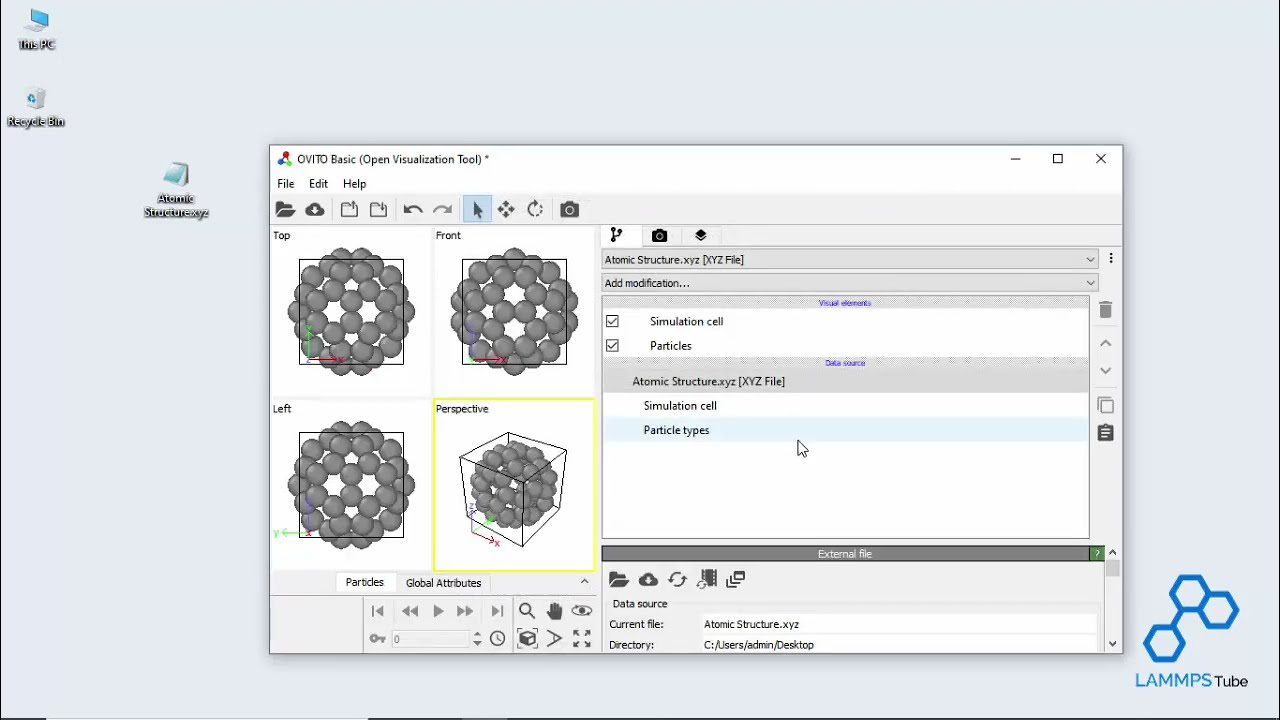
Task: Click the clipboard paste icon in pipeline sidebar
Action: tap(1105, 433)
